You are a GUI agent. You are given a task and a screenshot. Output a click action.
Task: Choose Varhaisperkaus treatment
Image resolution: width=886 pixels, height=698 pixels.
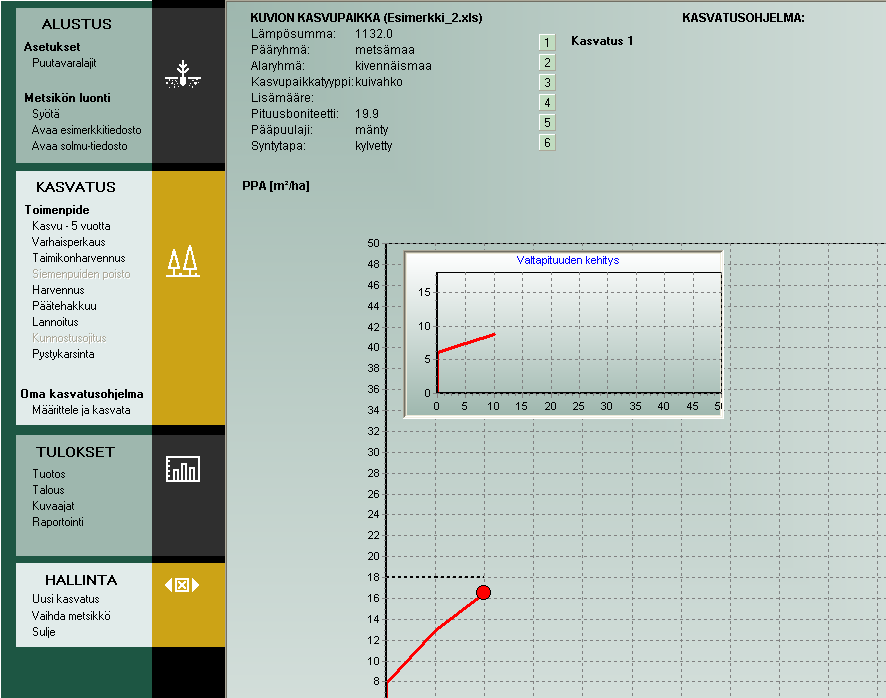pyautogui.click(x=68, y=242)
